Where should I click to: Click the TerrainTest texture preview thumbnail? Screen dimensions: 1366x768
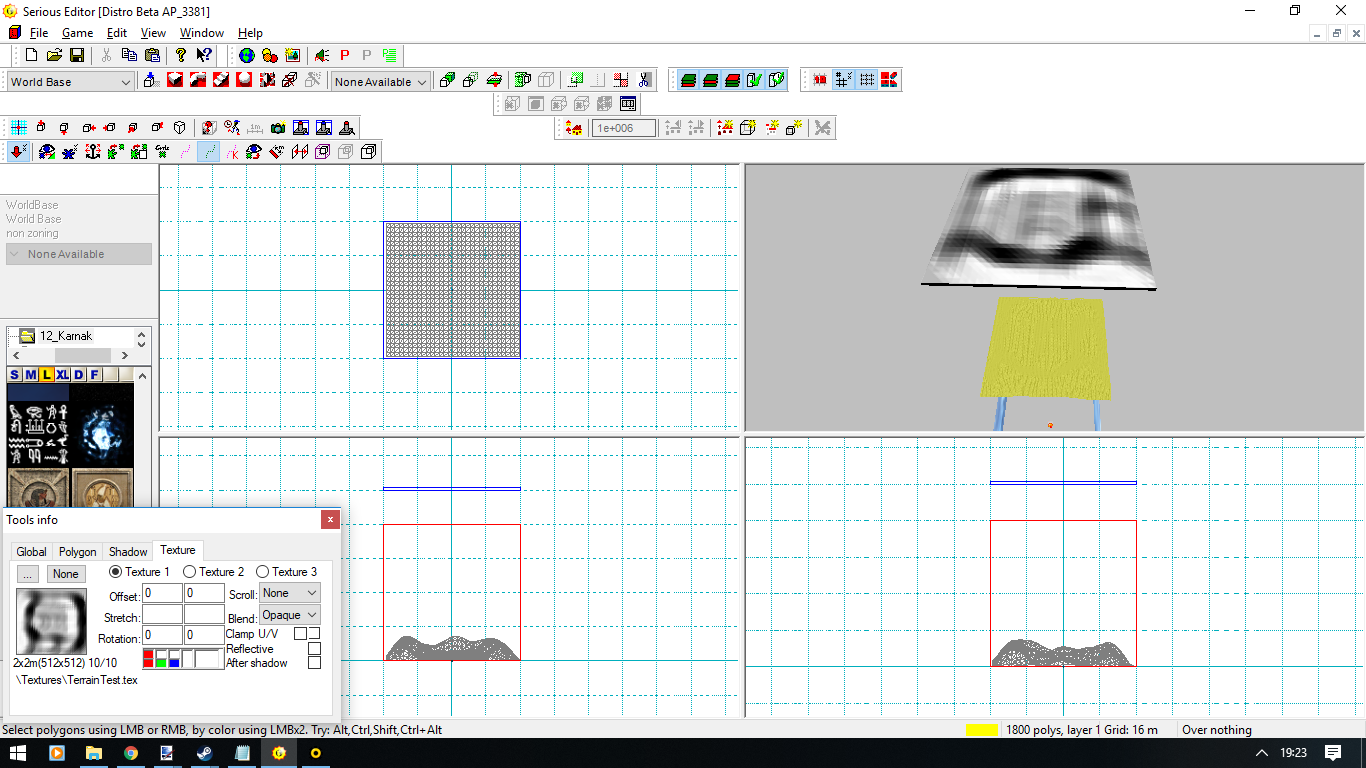51,622
